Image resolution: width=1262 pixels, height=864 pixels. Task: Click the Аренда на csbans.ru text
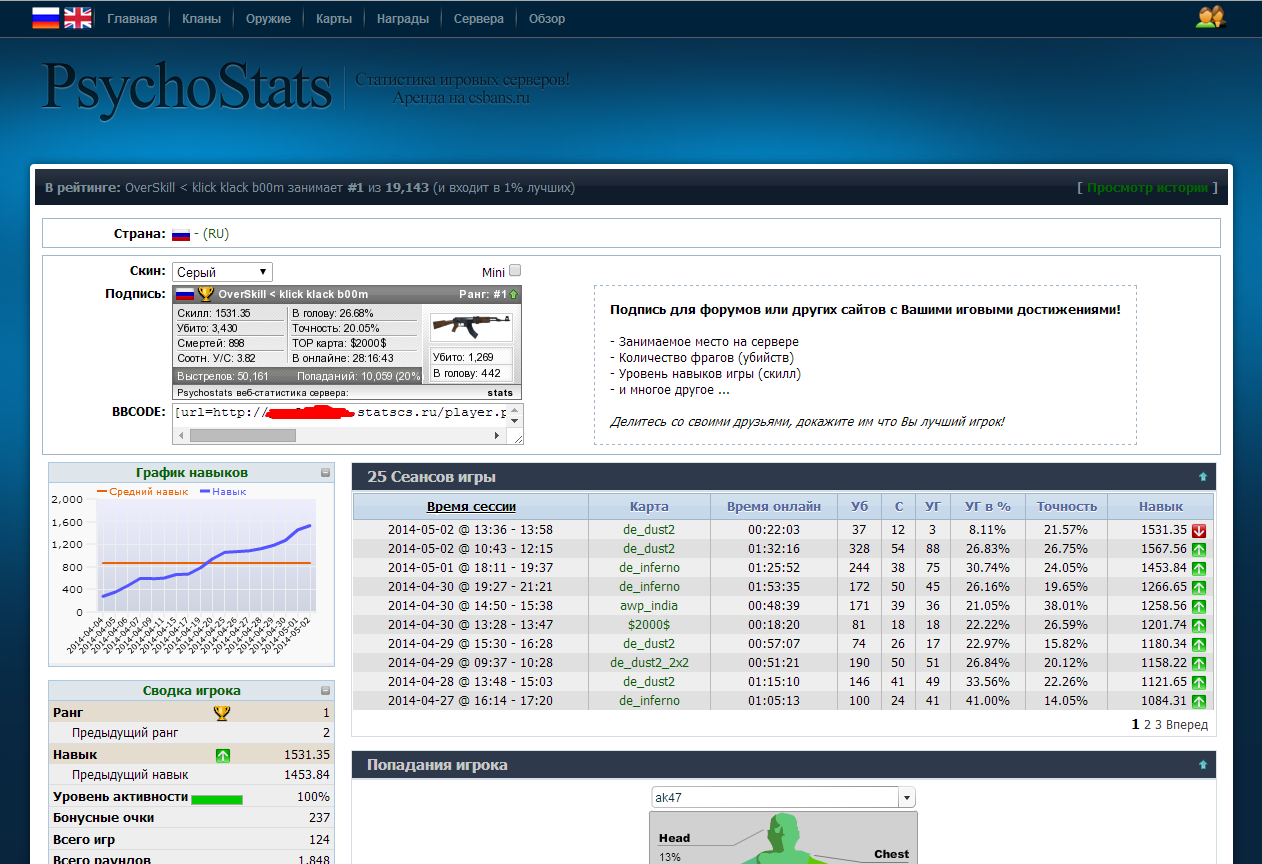point(461,98)
